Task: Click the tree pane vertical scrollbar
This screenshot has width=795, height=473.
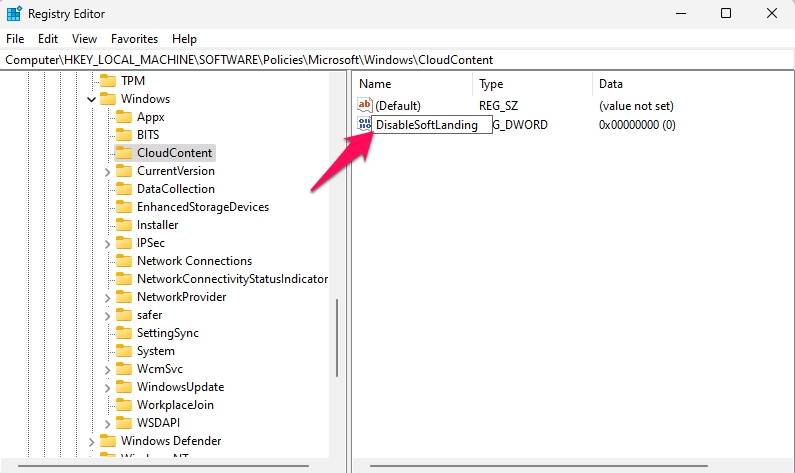Action: coord(337,338)
